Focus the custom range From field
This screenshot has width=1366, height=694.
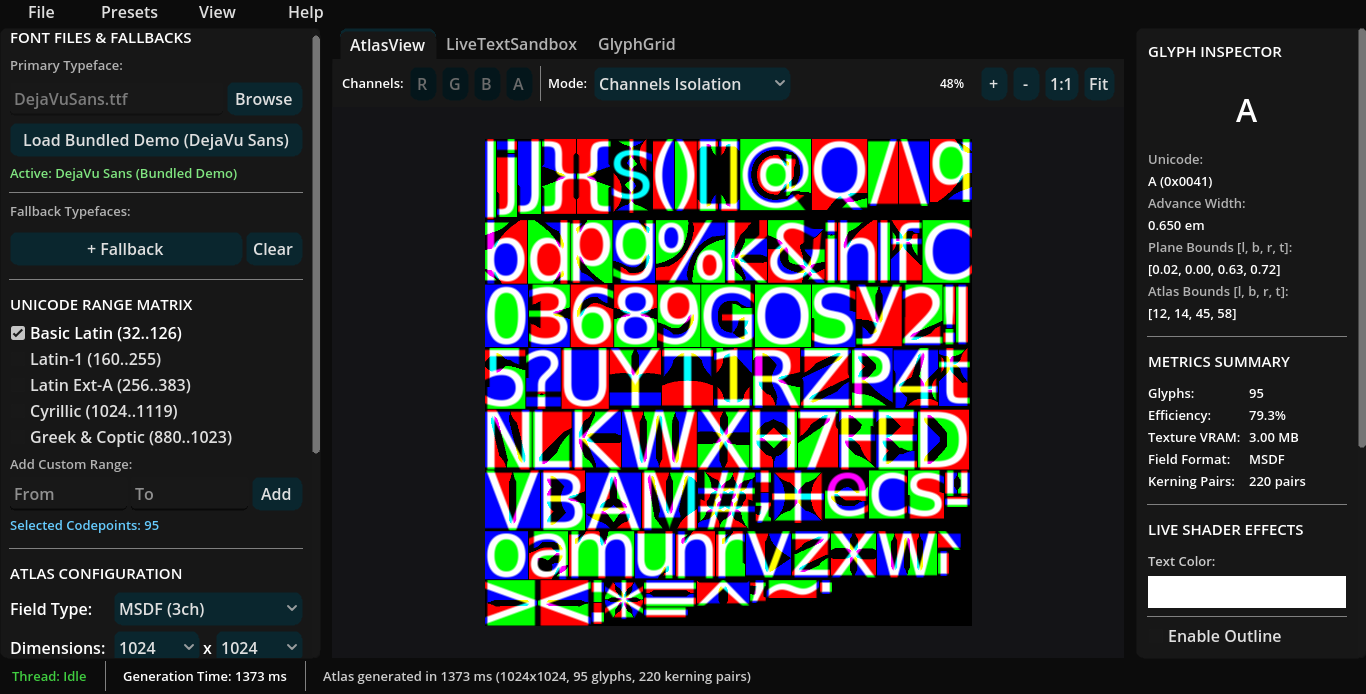tap(68, 494)
